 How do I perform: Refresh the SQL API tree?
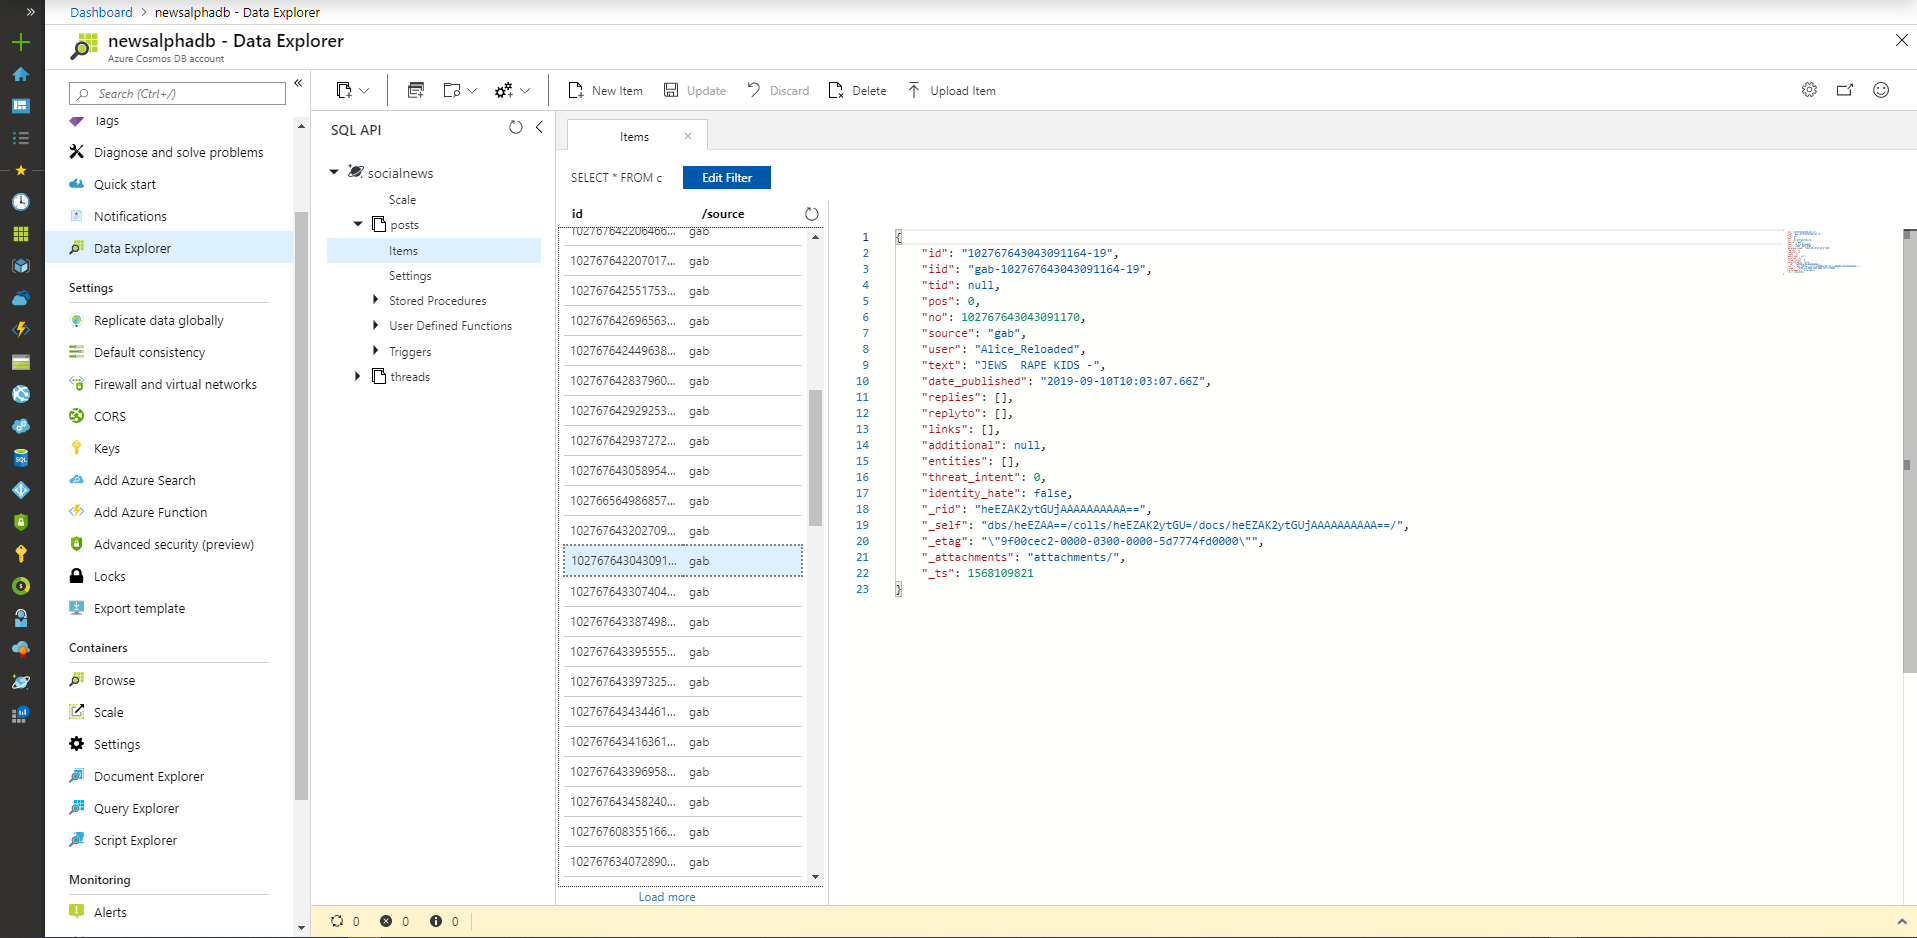pyautogui.click(x=515, y=127)
